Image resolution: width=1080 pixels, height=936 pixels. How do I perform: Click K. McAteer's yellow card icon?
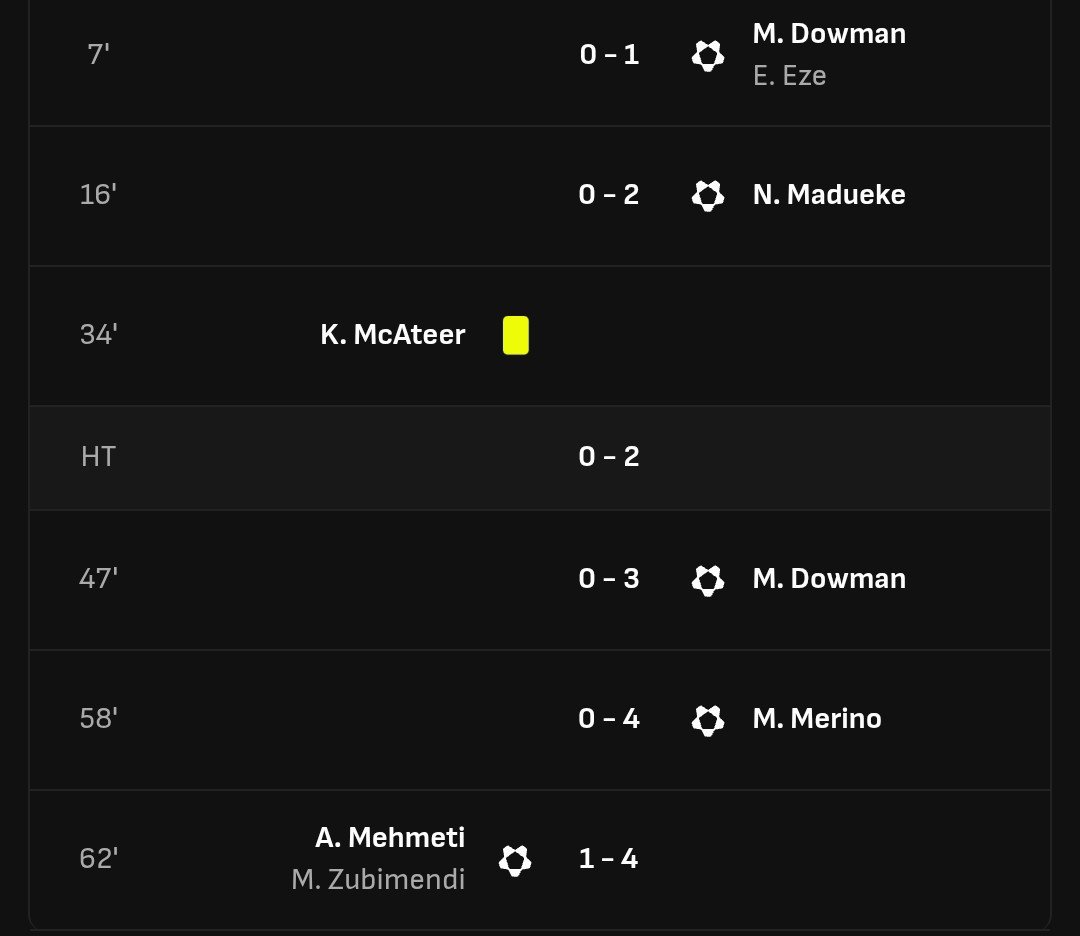tap(516, 335)
